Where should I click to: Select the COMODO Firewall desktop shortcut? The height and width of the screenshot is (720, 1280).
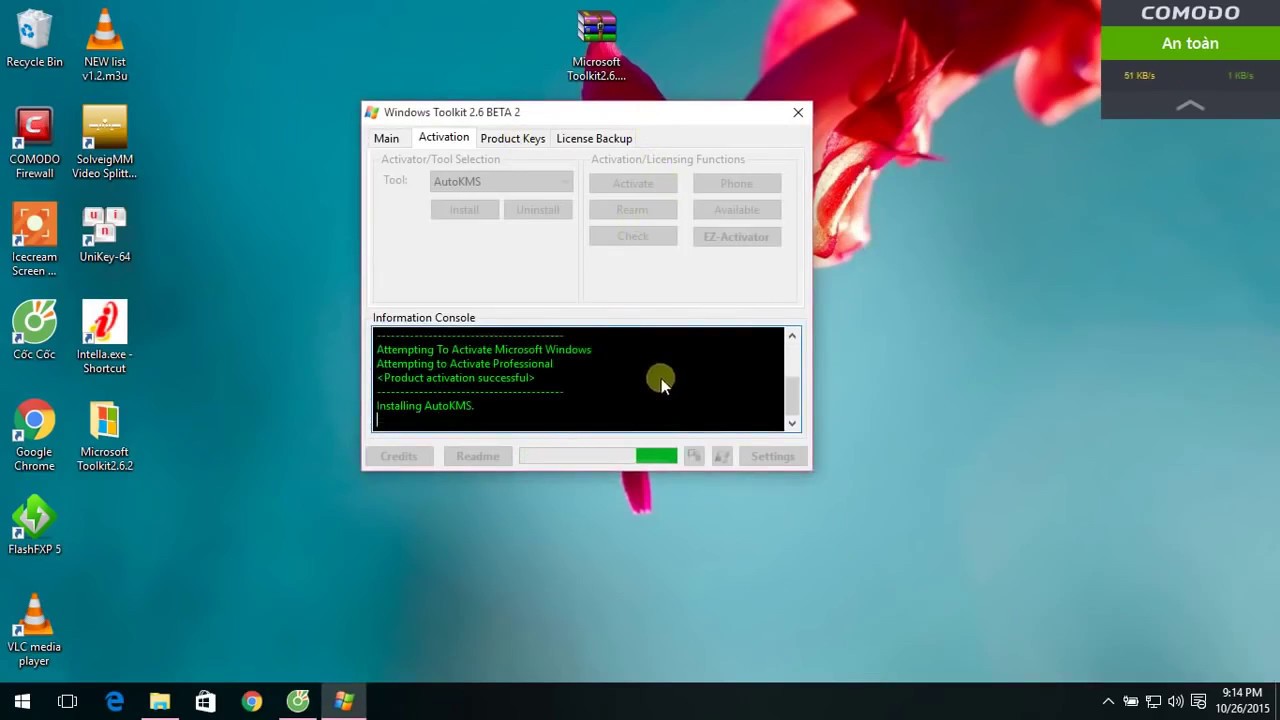pos(34,144)
